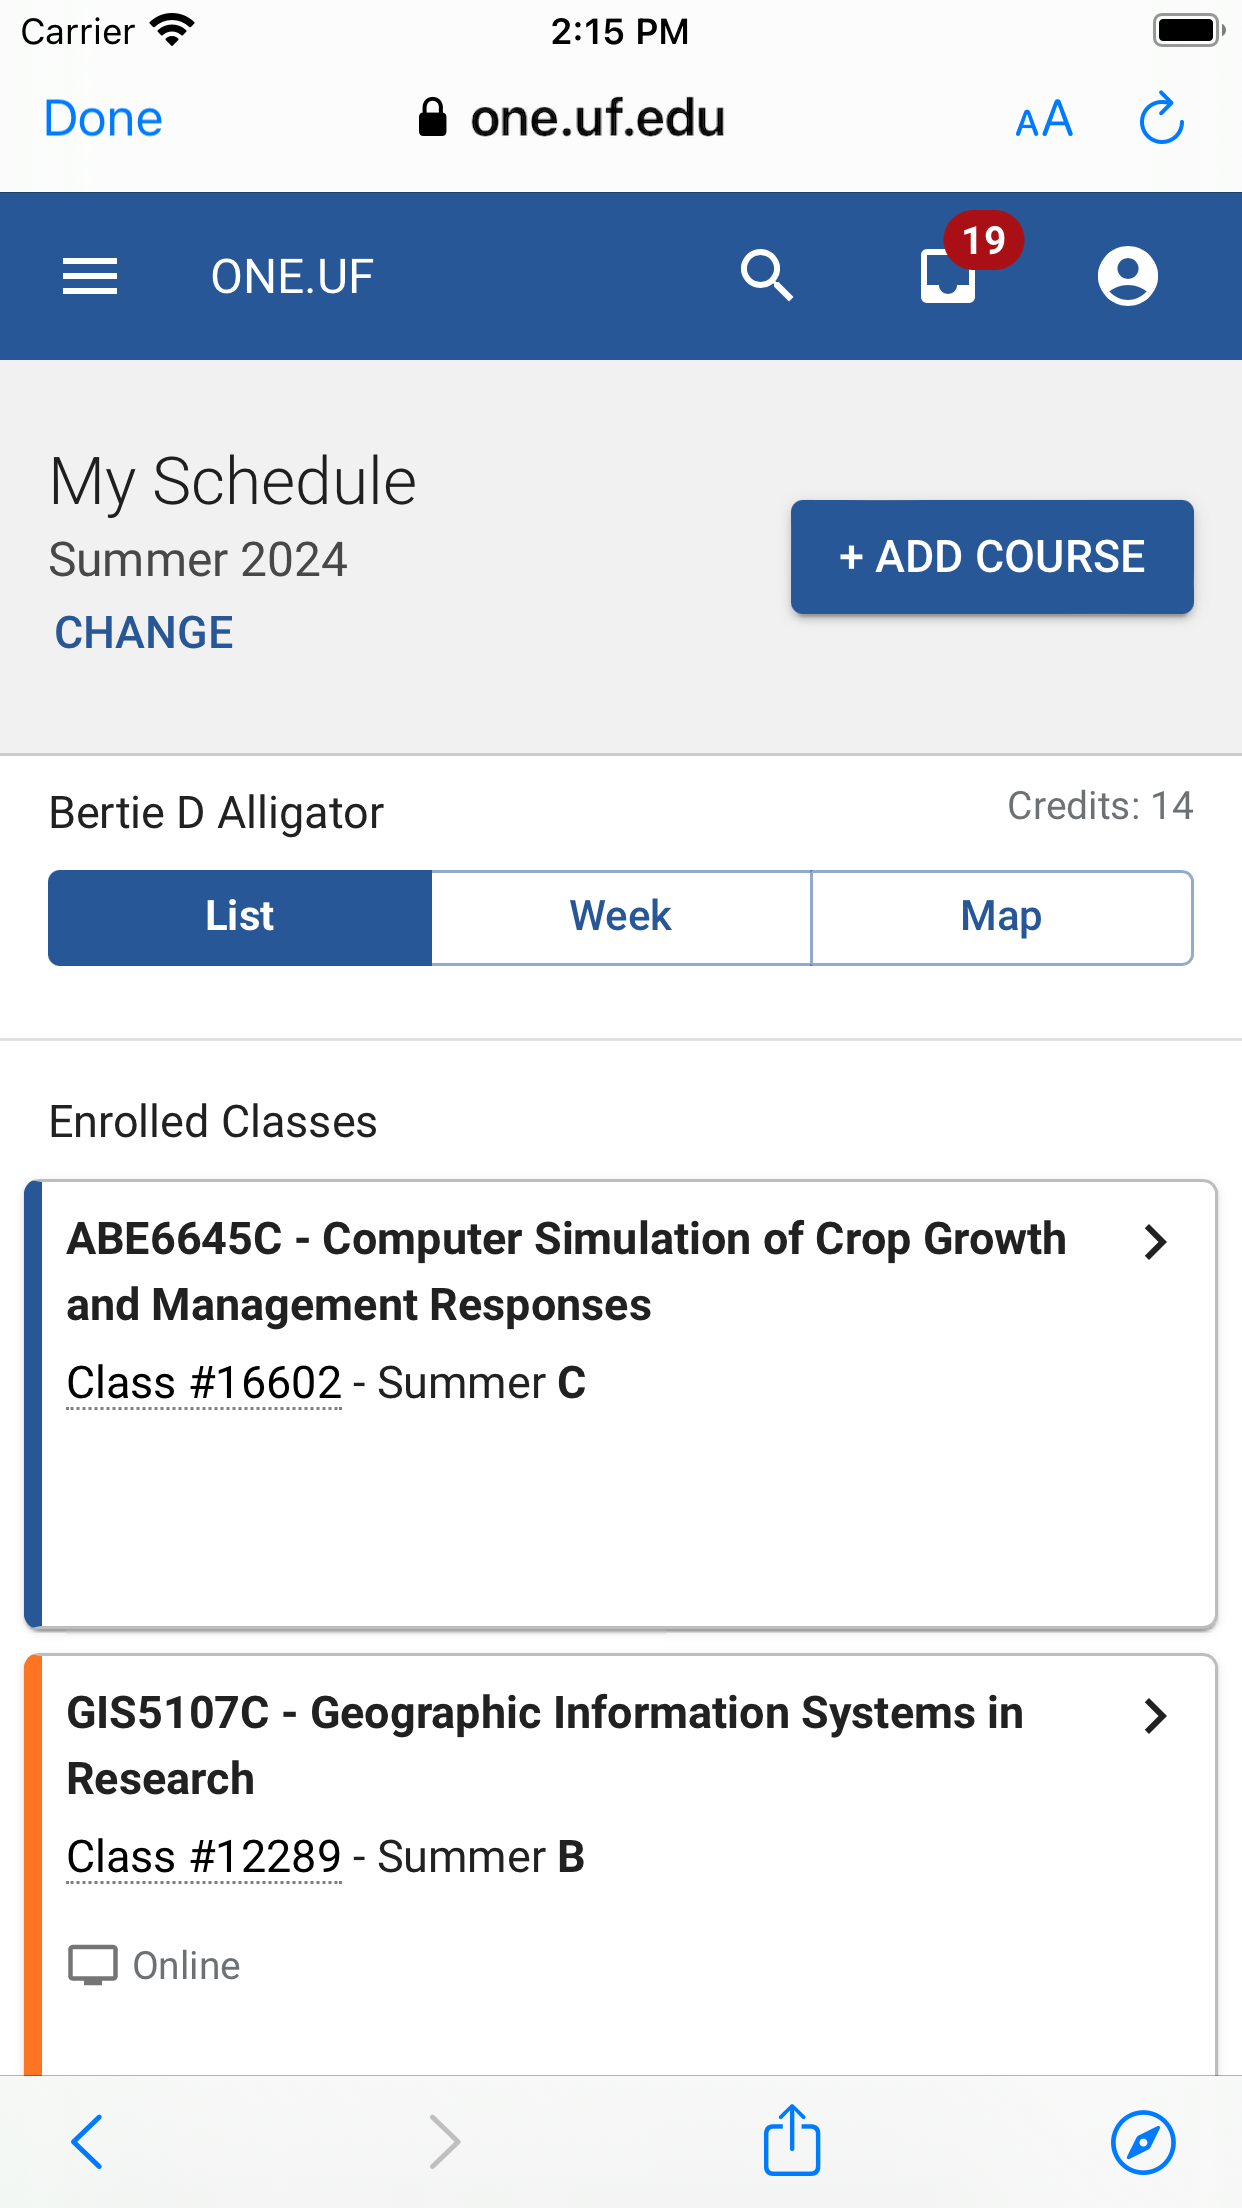Open the user profile account icon
The image size is (1242, 2208).
(1128, 276)
